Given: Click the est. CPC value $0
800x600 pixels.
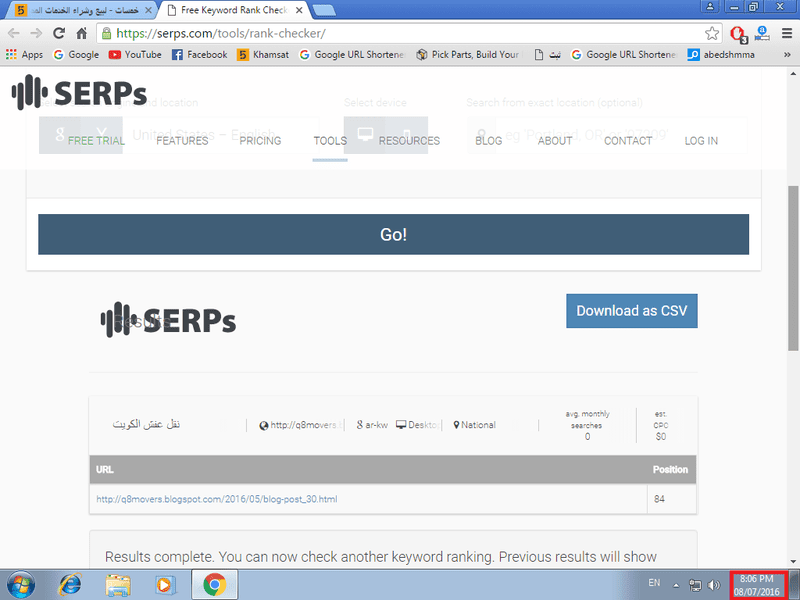Looking at the screenshot, I should (661, 437).
